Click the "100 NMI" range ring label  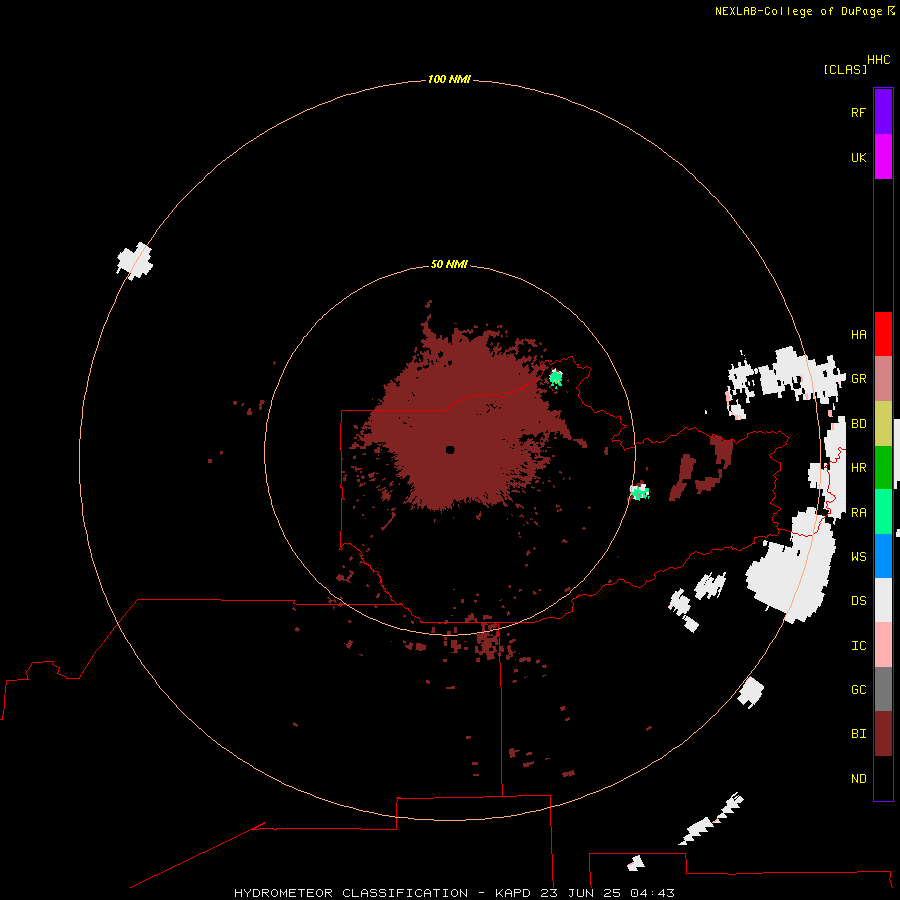click(449, 79)
